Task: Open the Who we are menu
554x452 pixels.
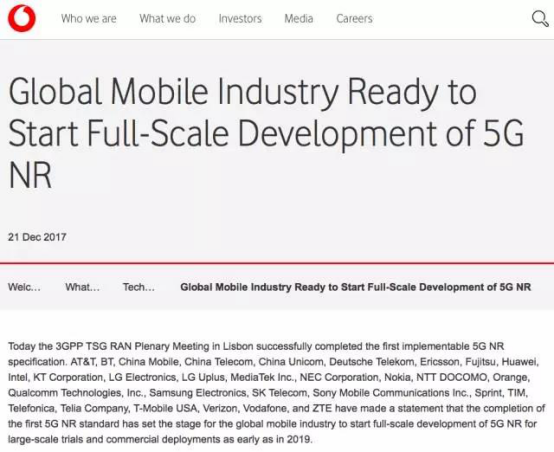Action: click(x=89, y=18)
